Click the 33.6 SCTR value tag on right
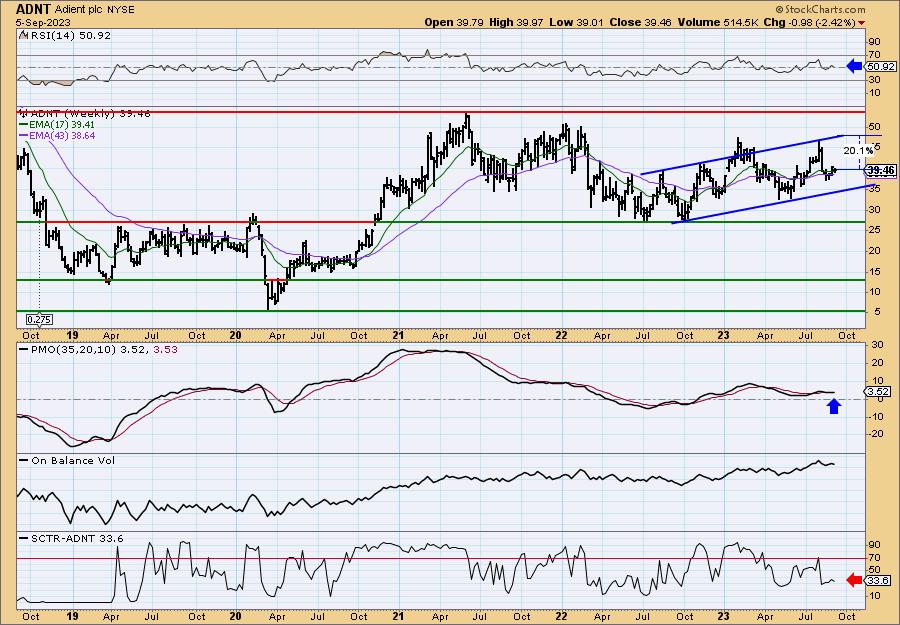Image resolution: width=900 pixels, height=625 pixels. 879,581
